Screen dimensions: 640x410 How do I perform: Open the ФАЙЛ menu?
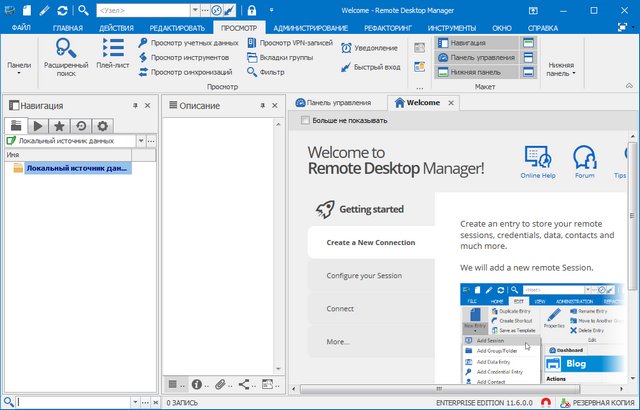click(x=21, y=28)
